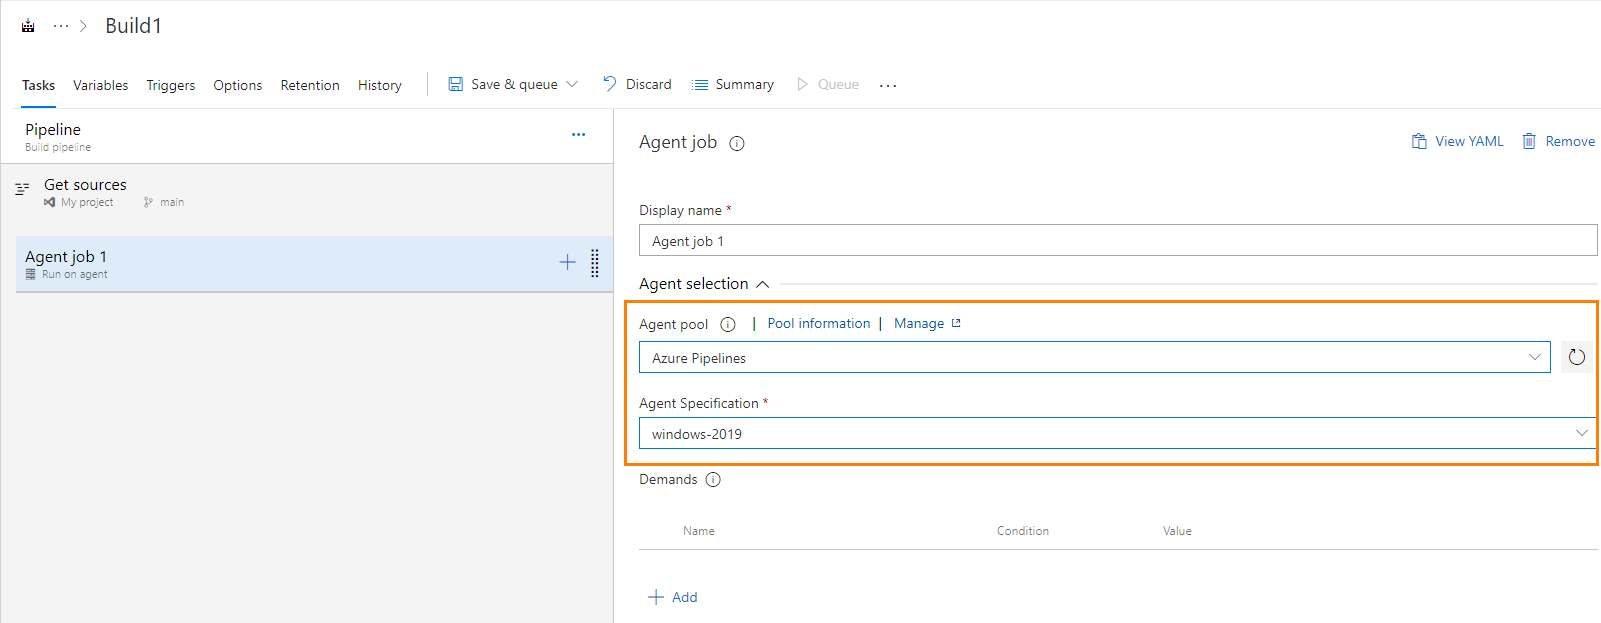Open the Pipeline more options ellipsis
The image size is (1601, 623).
click(x=578, y=134)
